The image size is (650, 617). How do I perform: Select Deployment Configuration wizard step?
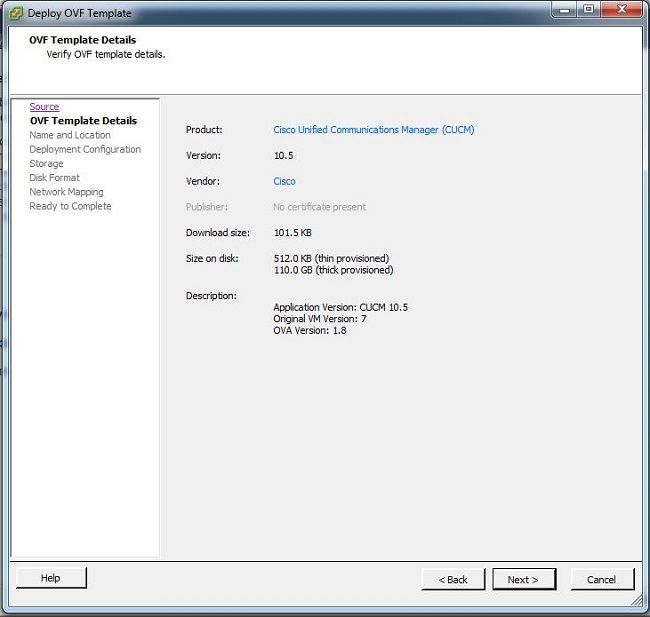(85, 149)
